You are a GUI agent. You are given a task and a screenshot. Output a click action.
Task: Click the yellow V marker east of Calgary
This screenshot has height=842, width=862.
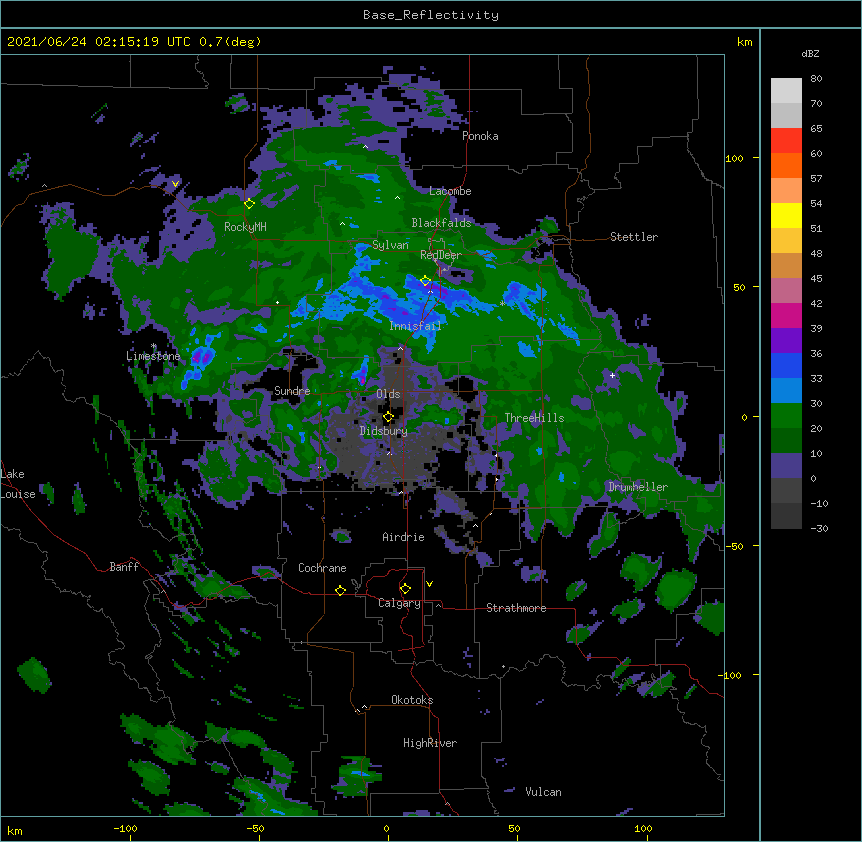[429, 584]
